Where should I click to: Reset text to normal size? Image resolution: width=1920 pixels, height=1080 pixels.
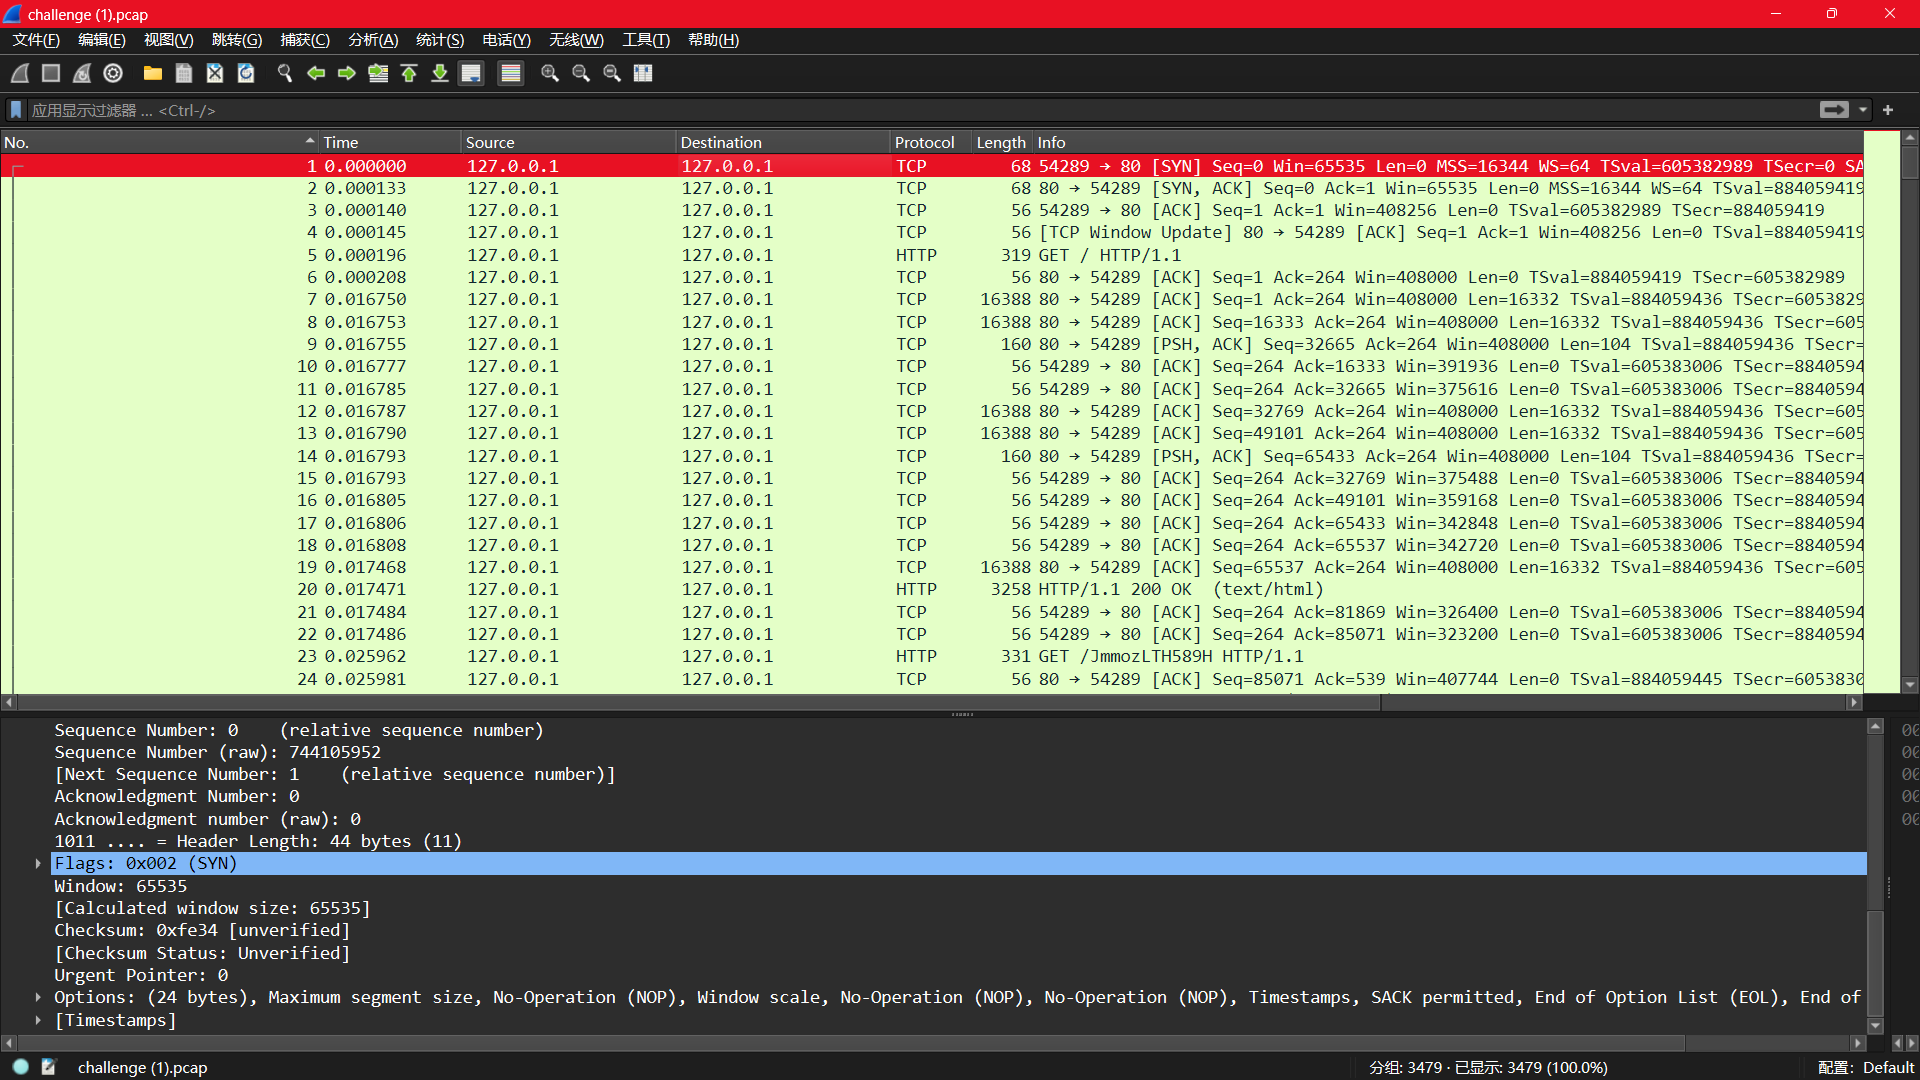(612, 73)
